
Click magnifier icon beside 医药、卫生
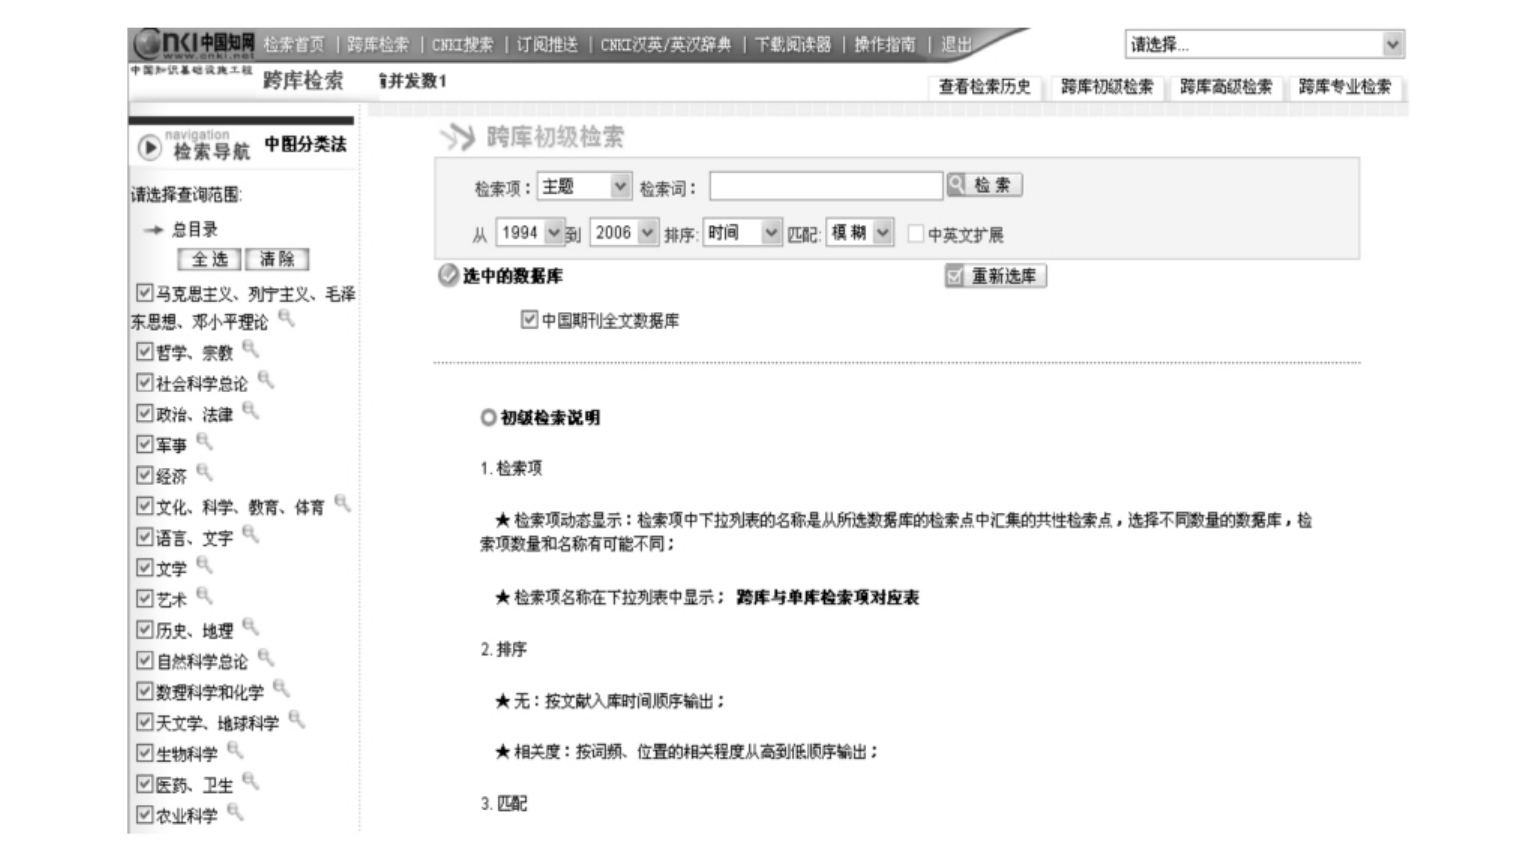tap(251, 782)
